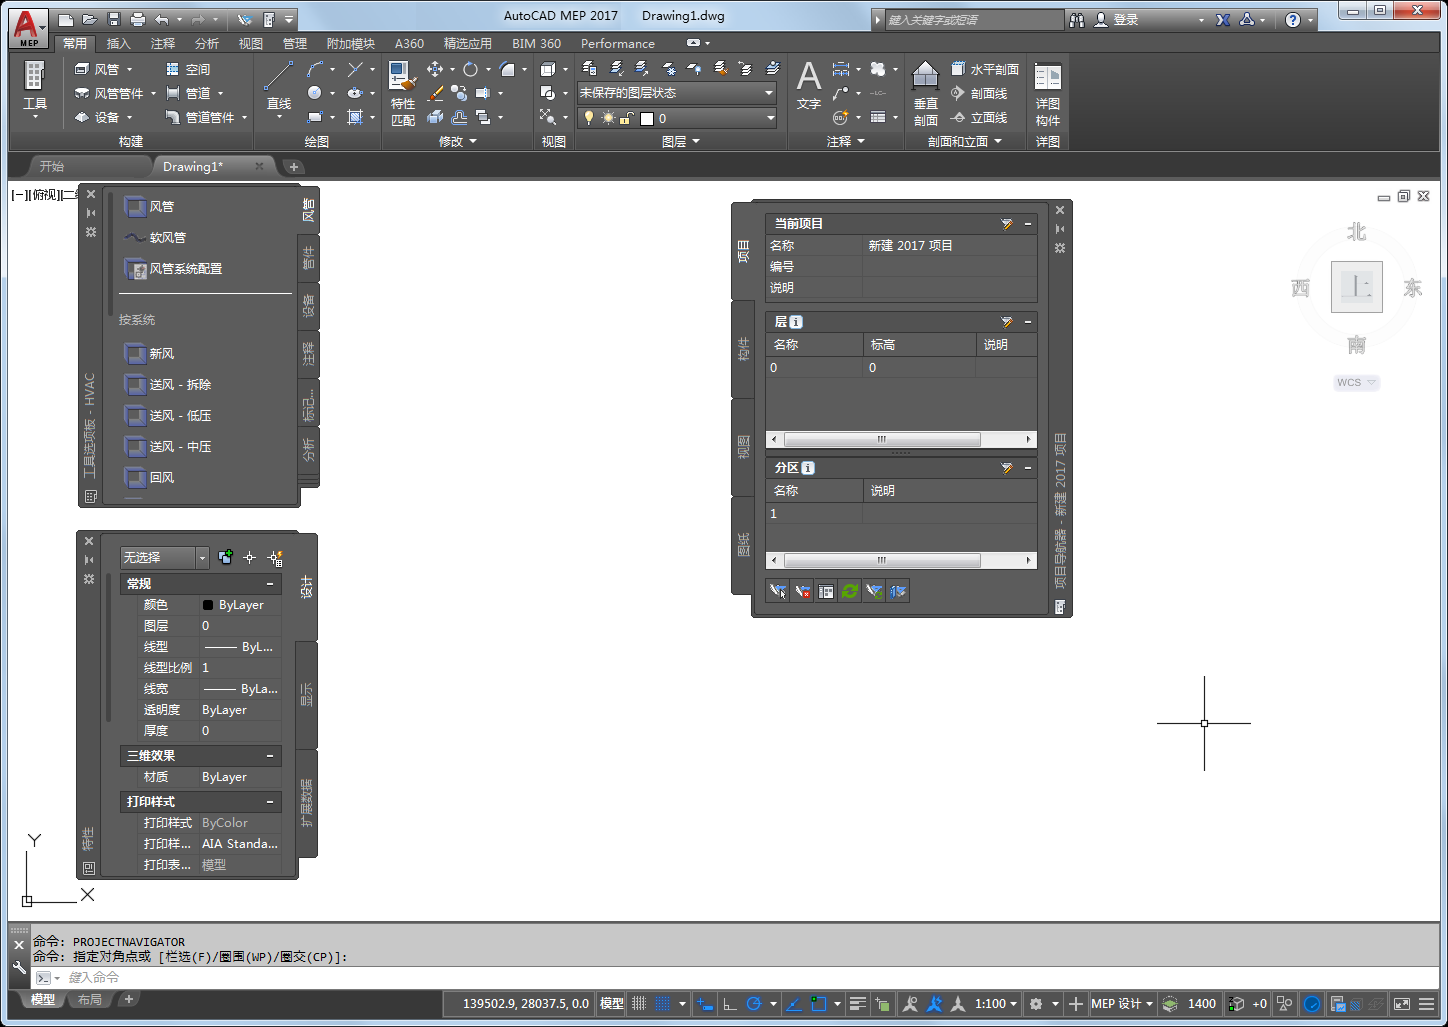The image size is (1448, 1027).
Task: Click the Save icon in the quick access toolbar
Action: tap(114, 19)
